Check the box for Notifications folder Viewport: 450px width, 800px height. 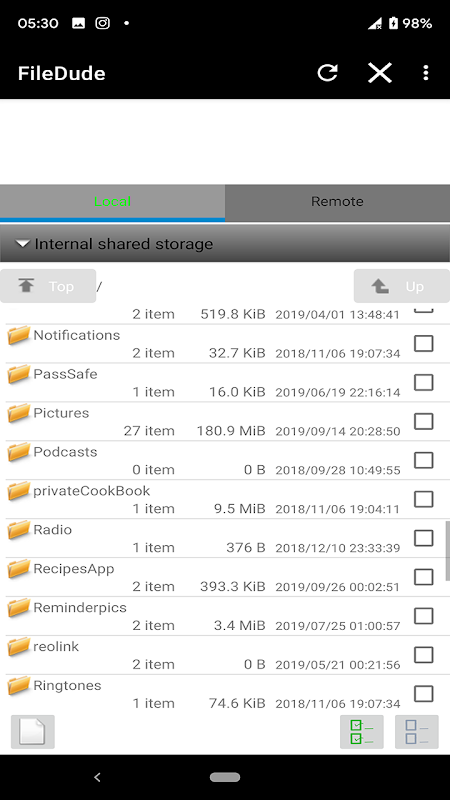point(423,343)
